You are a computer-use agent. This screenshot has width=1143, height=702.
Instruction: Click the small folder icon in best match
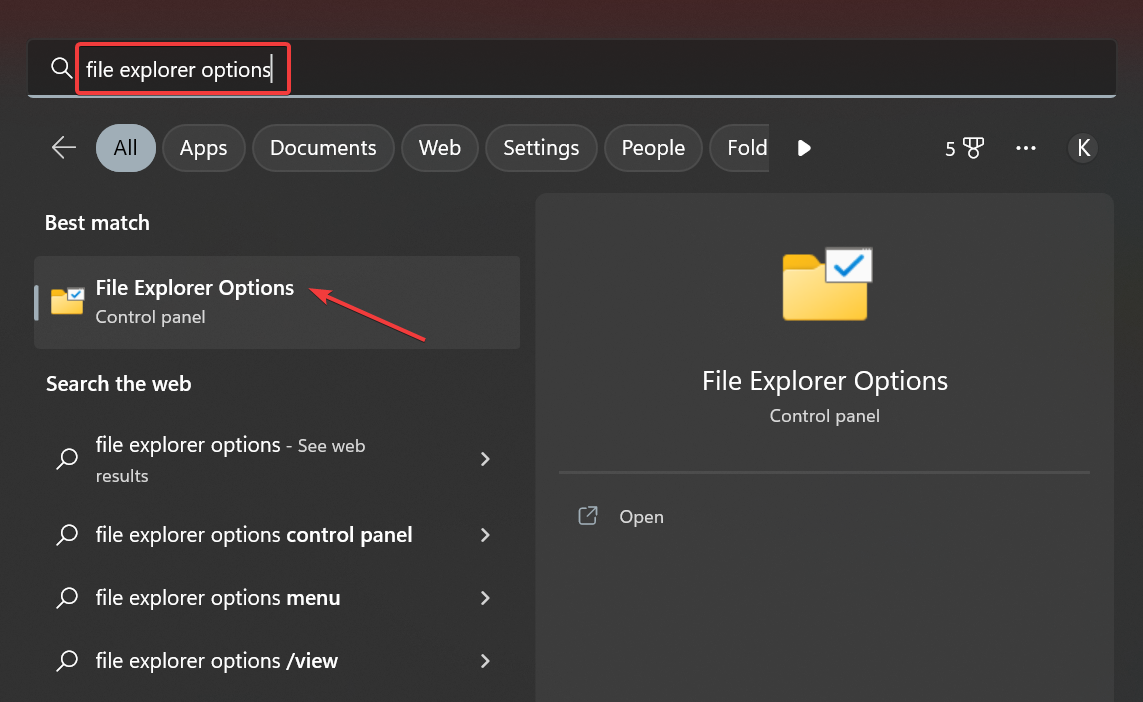coord(67,300)
